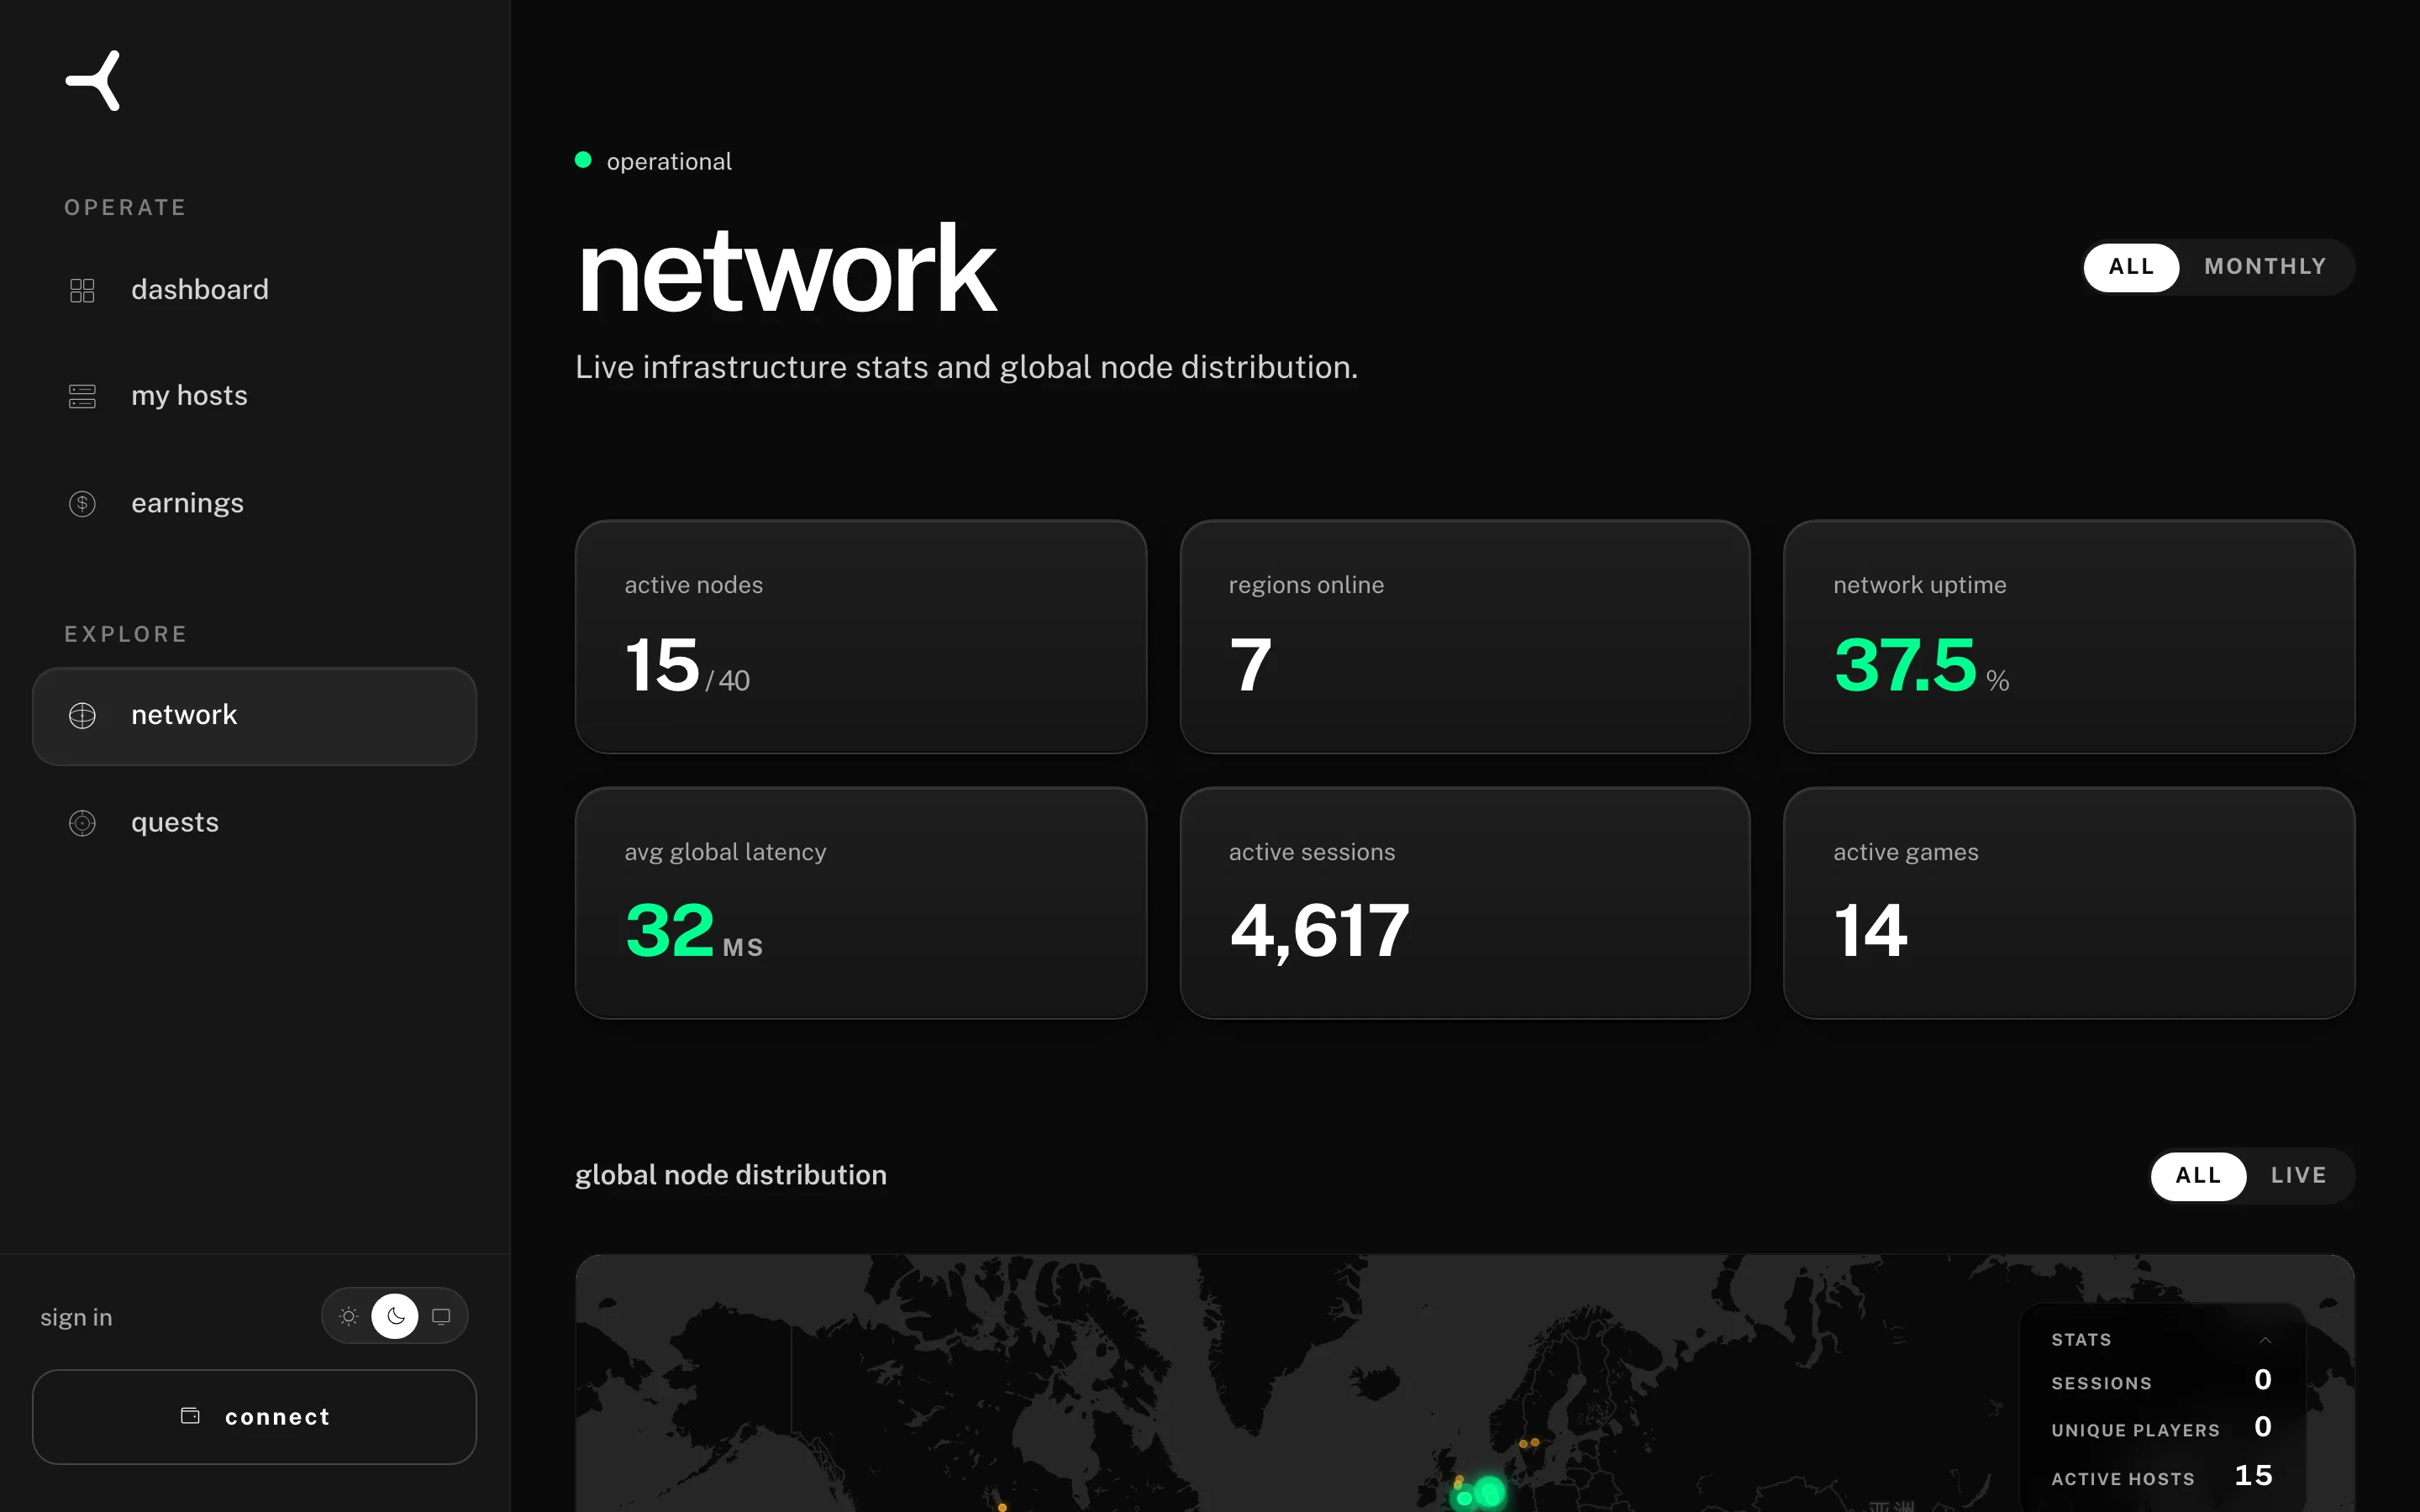Open the network page in sidebar
2420x1512 pixels.
click(254, 716)
